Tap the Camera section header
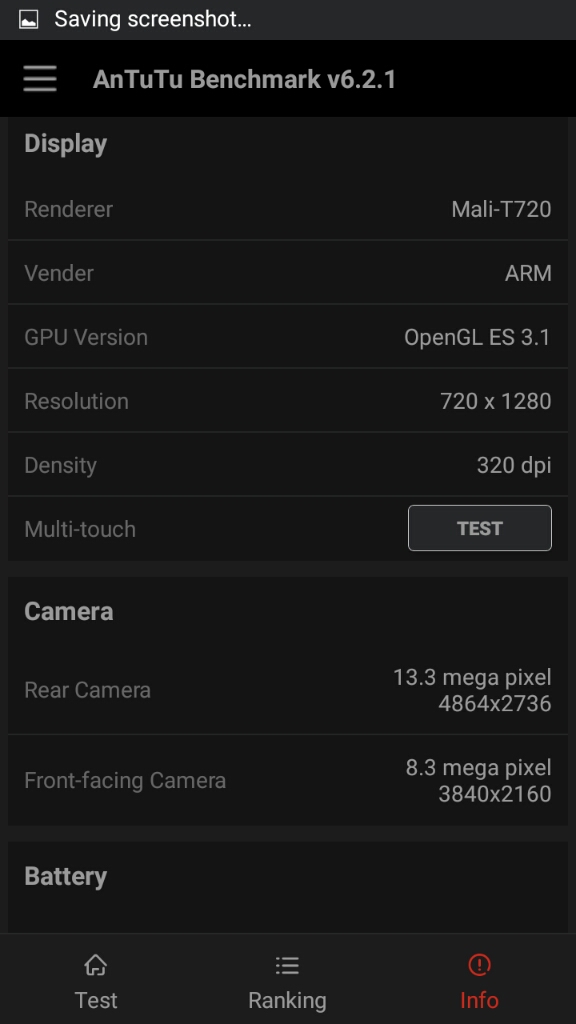The height and width of the screenshot is (1024, 576). pyautogui.click(x=69, y=612)
